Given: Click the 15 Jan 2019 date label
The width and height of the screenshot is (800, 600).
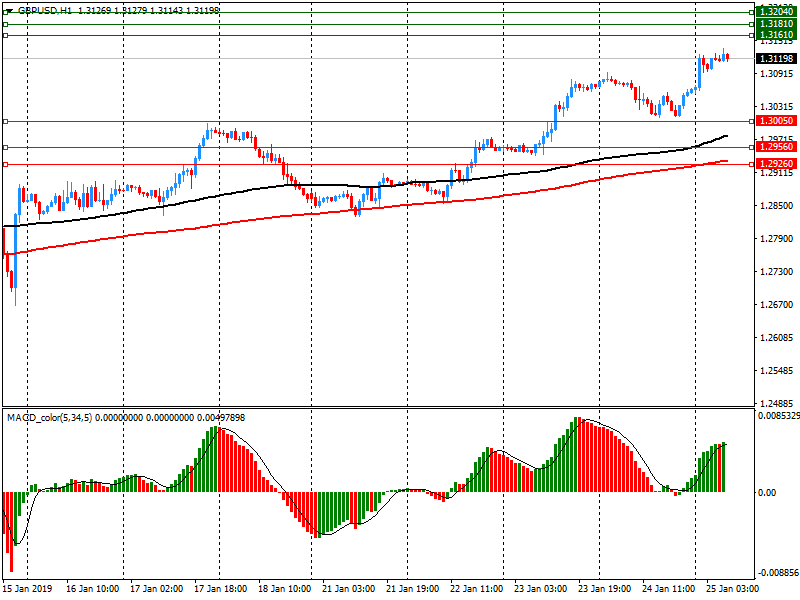Looking at the screenshot, I should [x=28, y=588].
